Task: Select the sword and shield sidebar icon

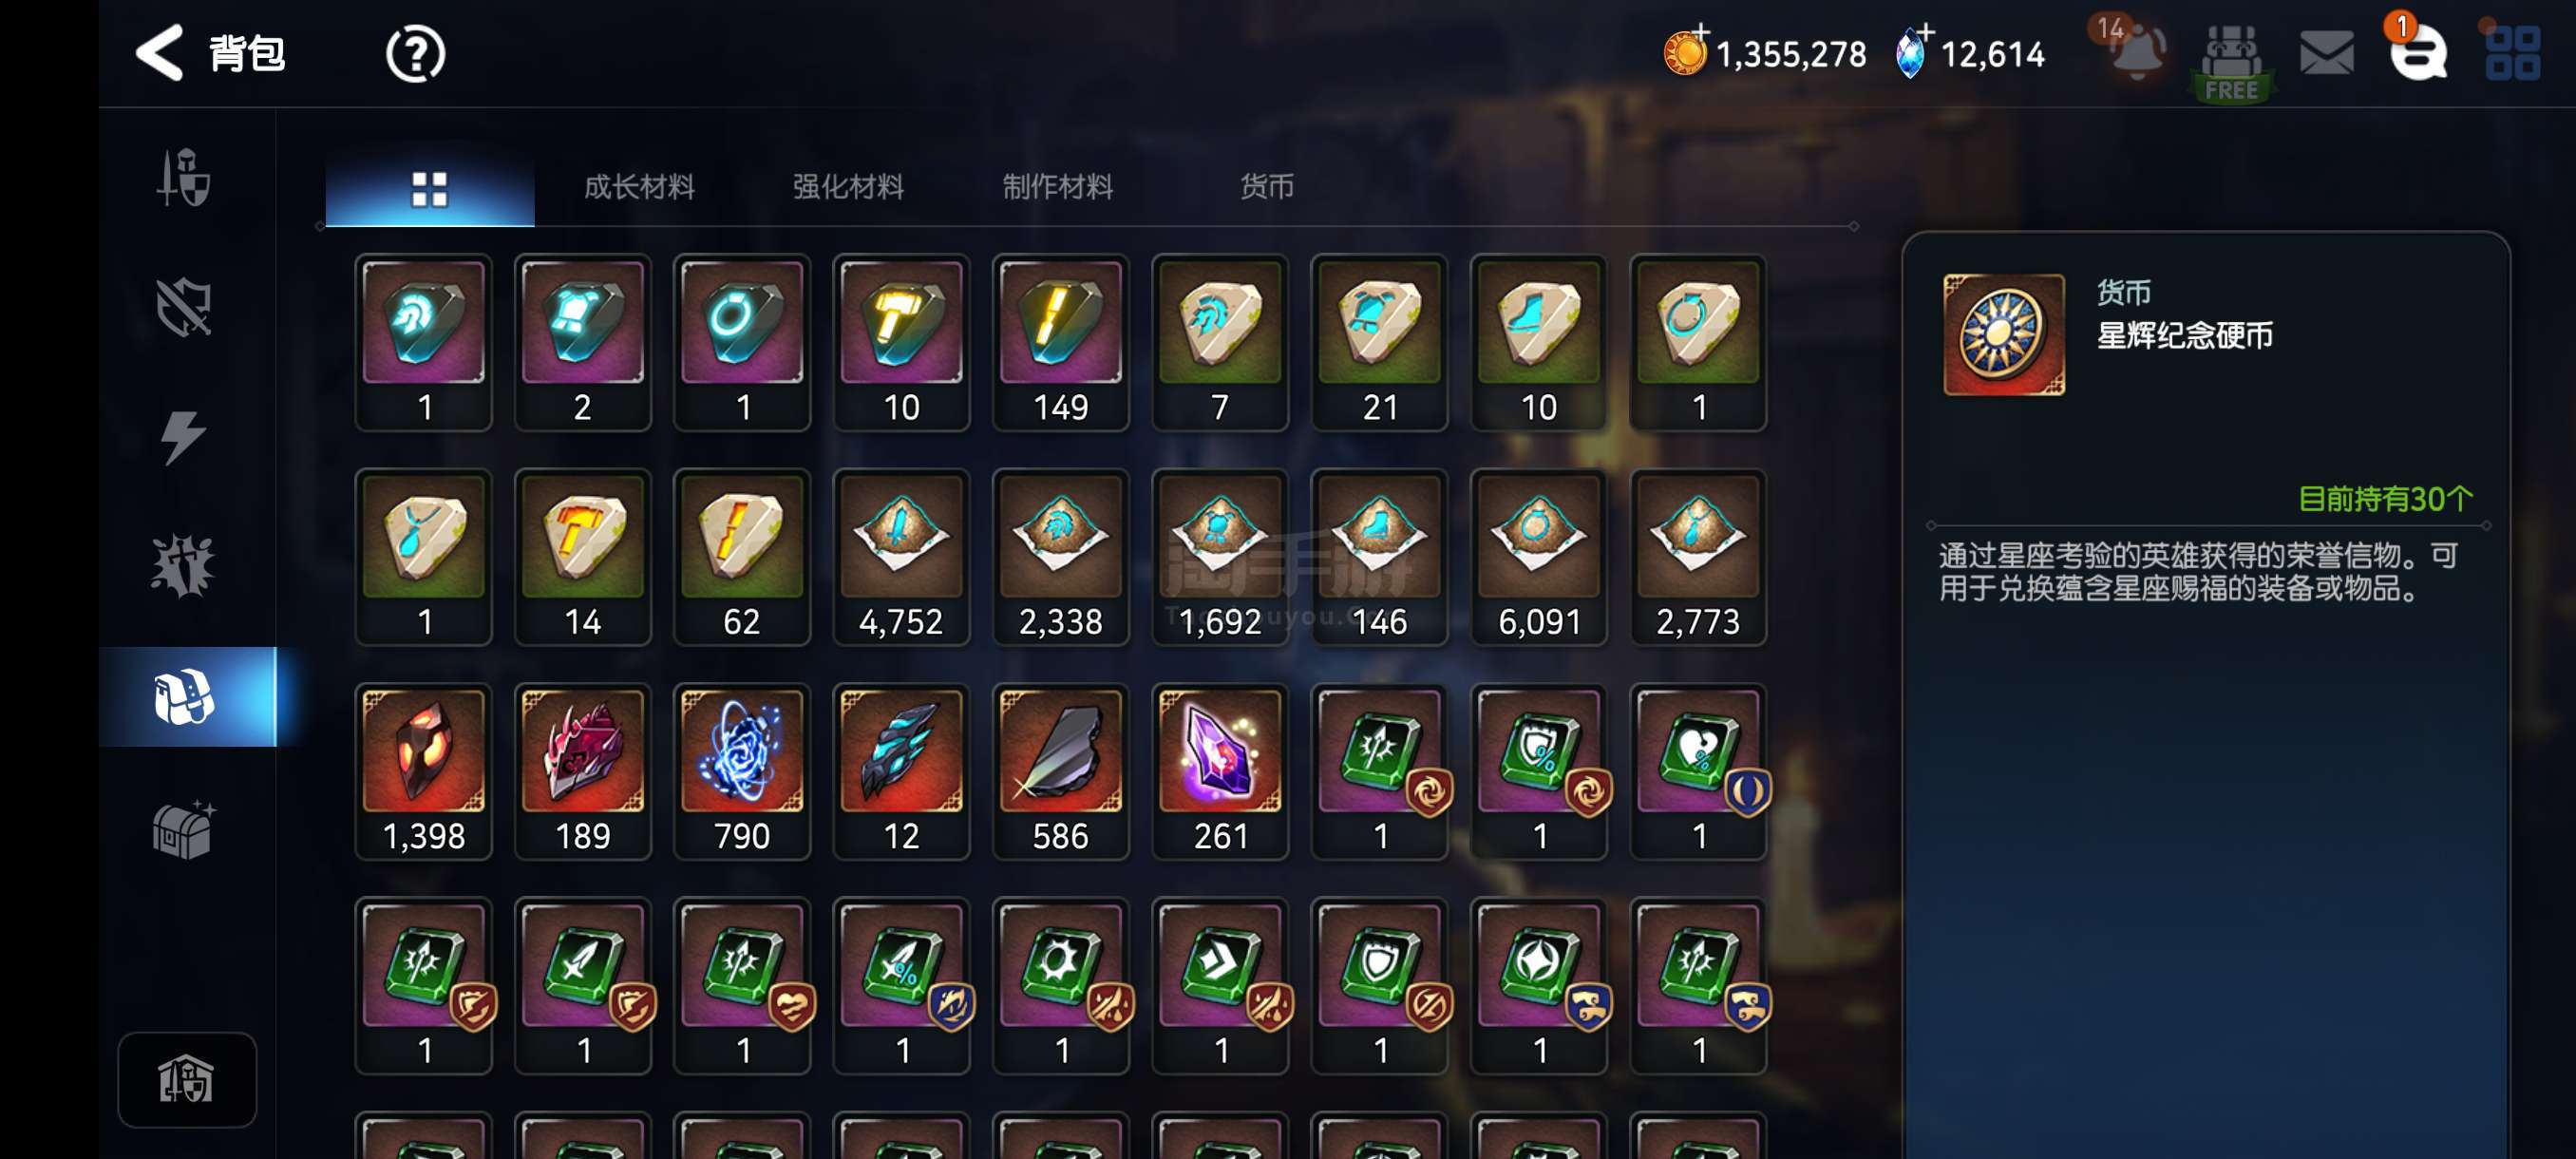Action: (185, 178)
